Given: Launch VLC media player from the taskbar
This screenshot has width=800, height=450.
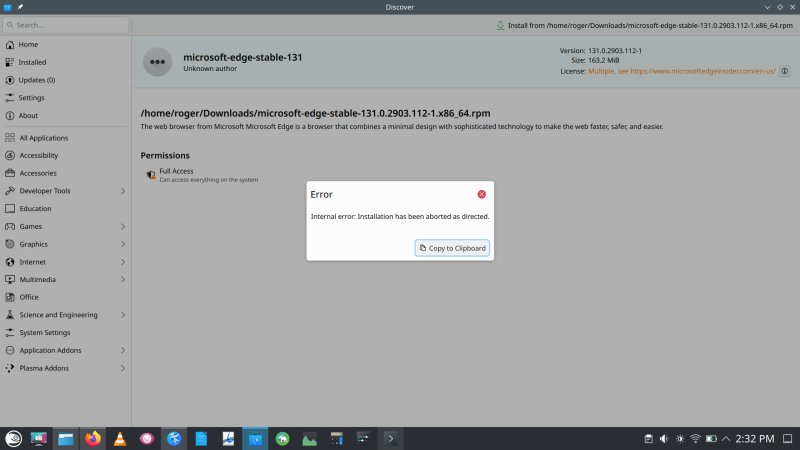Looking at the screenshot, I should (120, 439).
